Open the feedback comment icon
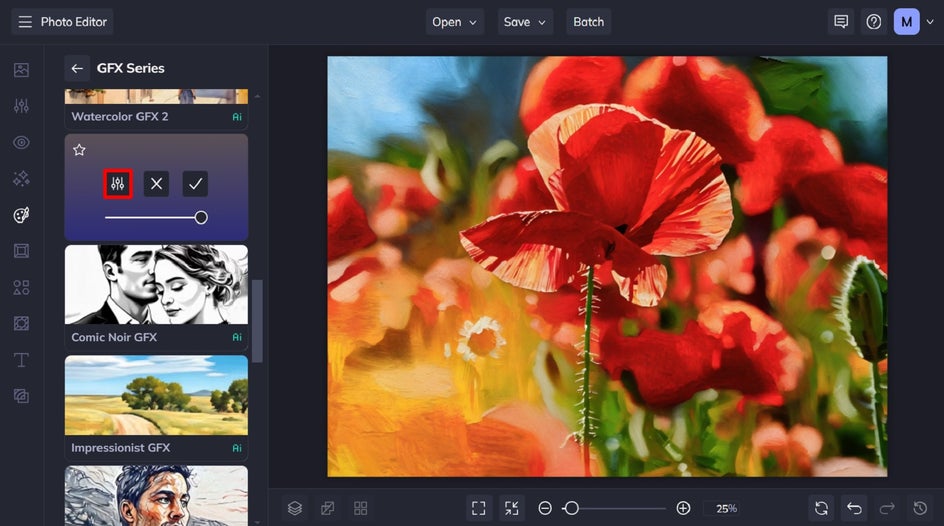Image resolution: width=944 pixels, height=526 pixels. click(841, 22)
